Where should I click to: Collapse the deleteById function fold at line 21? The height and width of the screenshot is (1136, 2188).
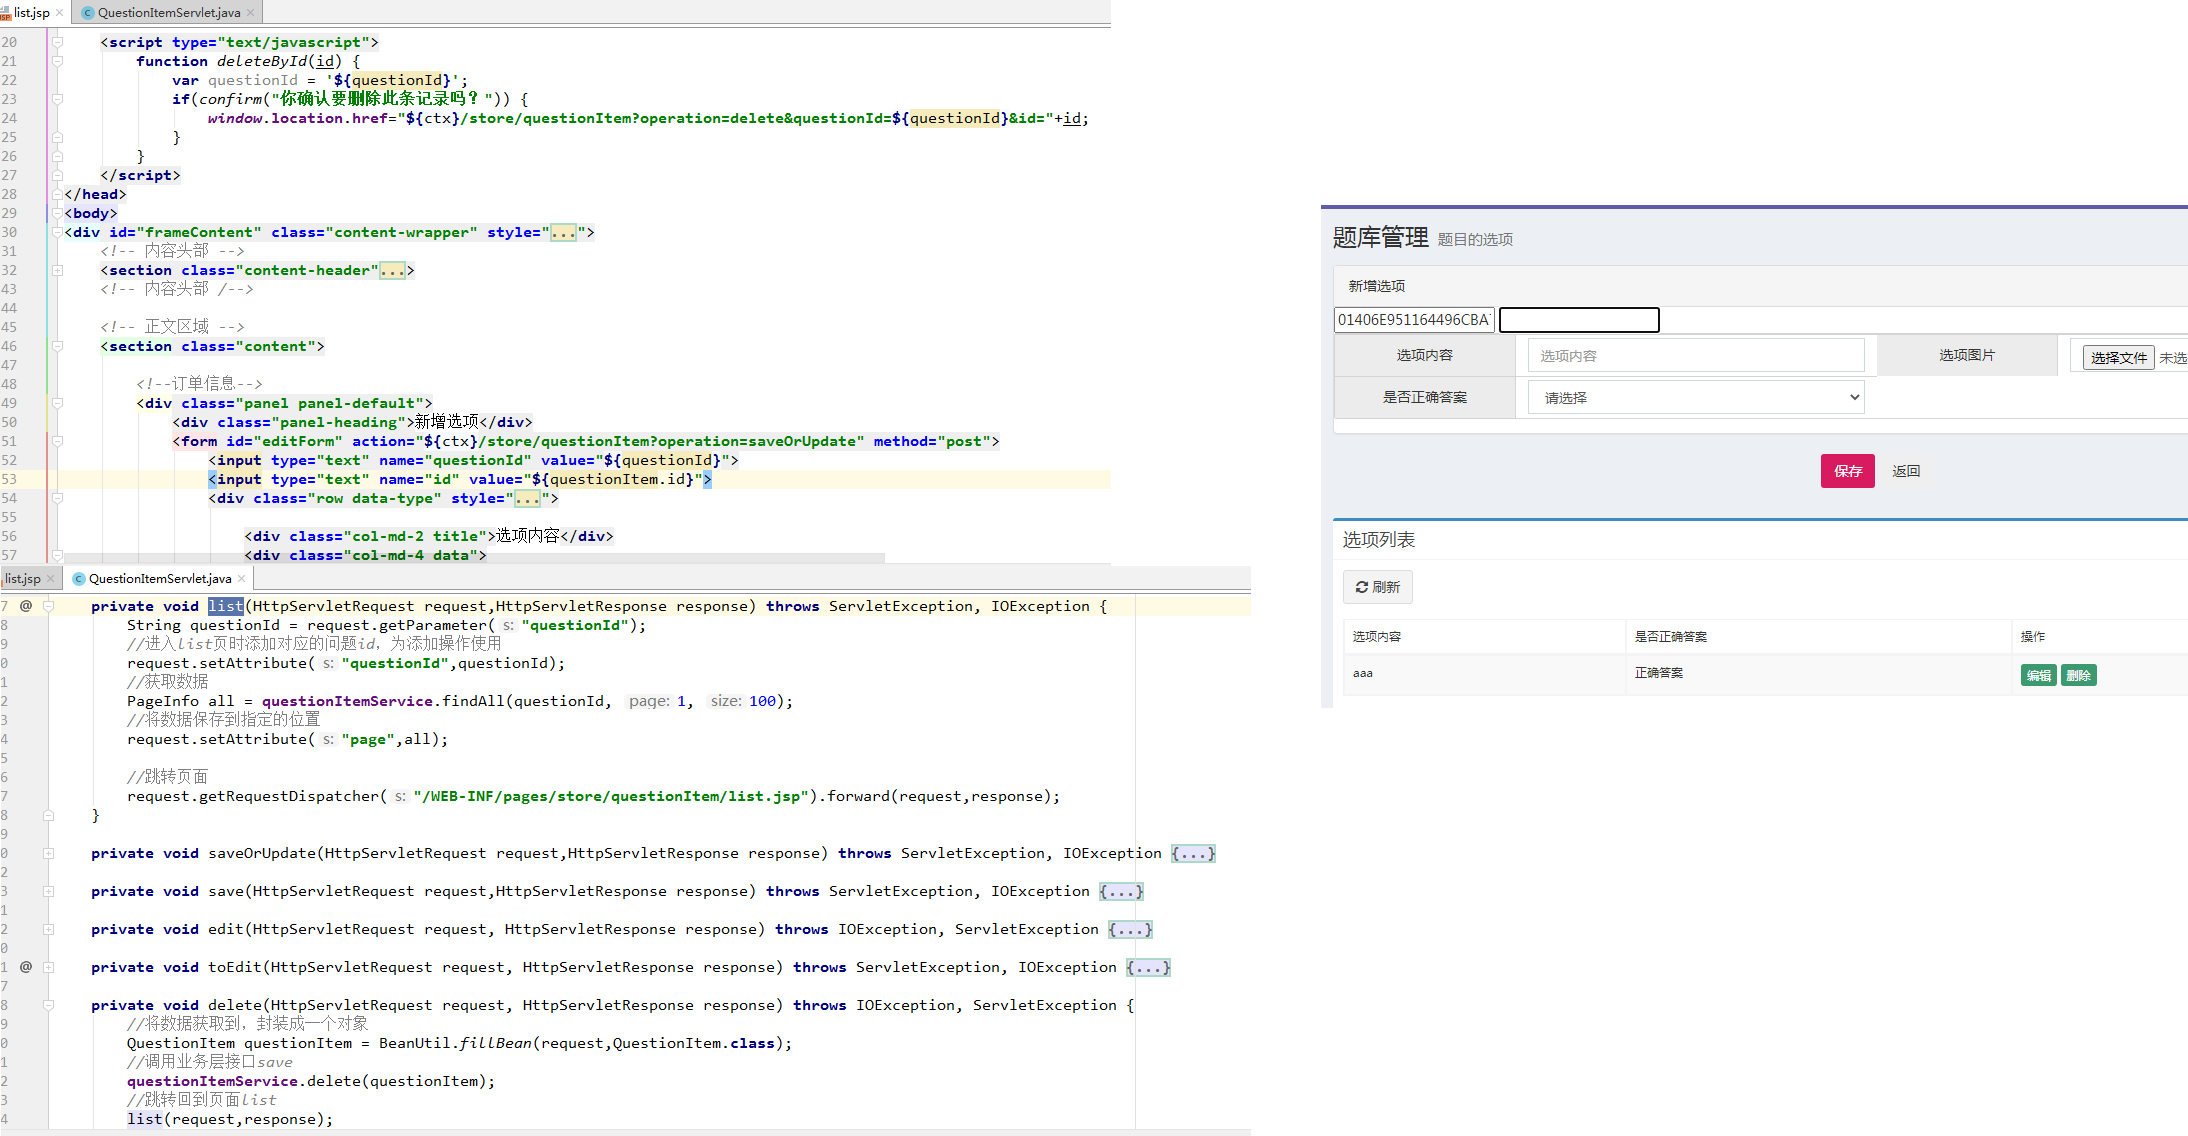pyautogui.click(x=58, y=61)
